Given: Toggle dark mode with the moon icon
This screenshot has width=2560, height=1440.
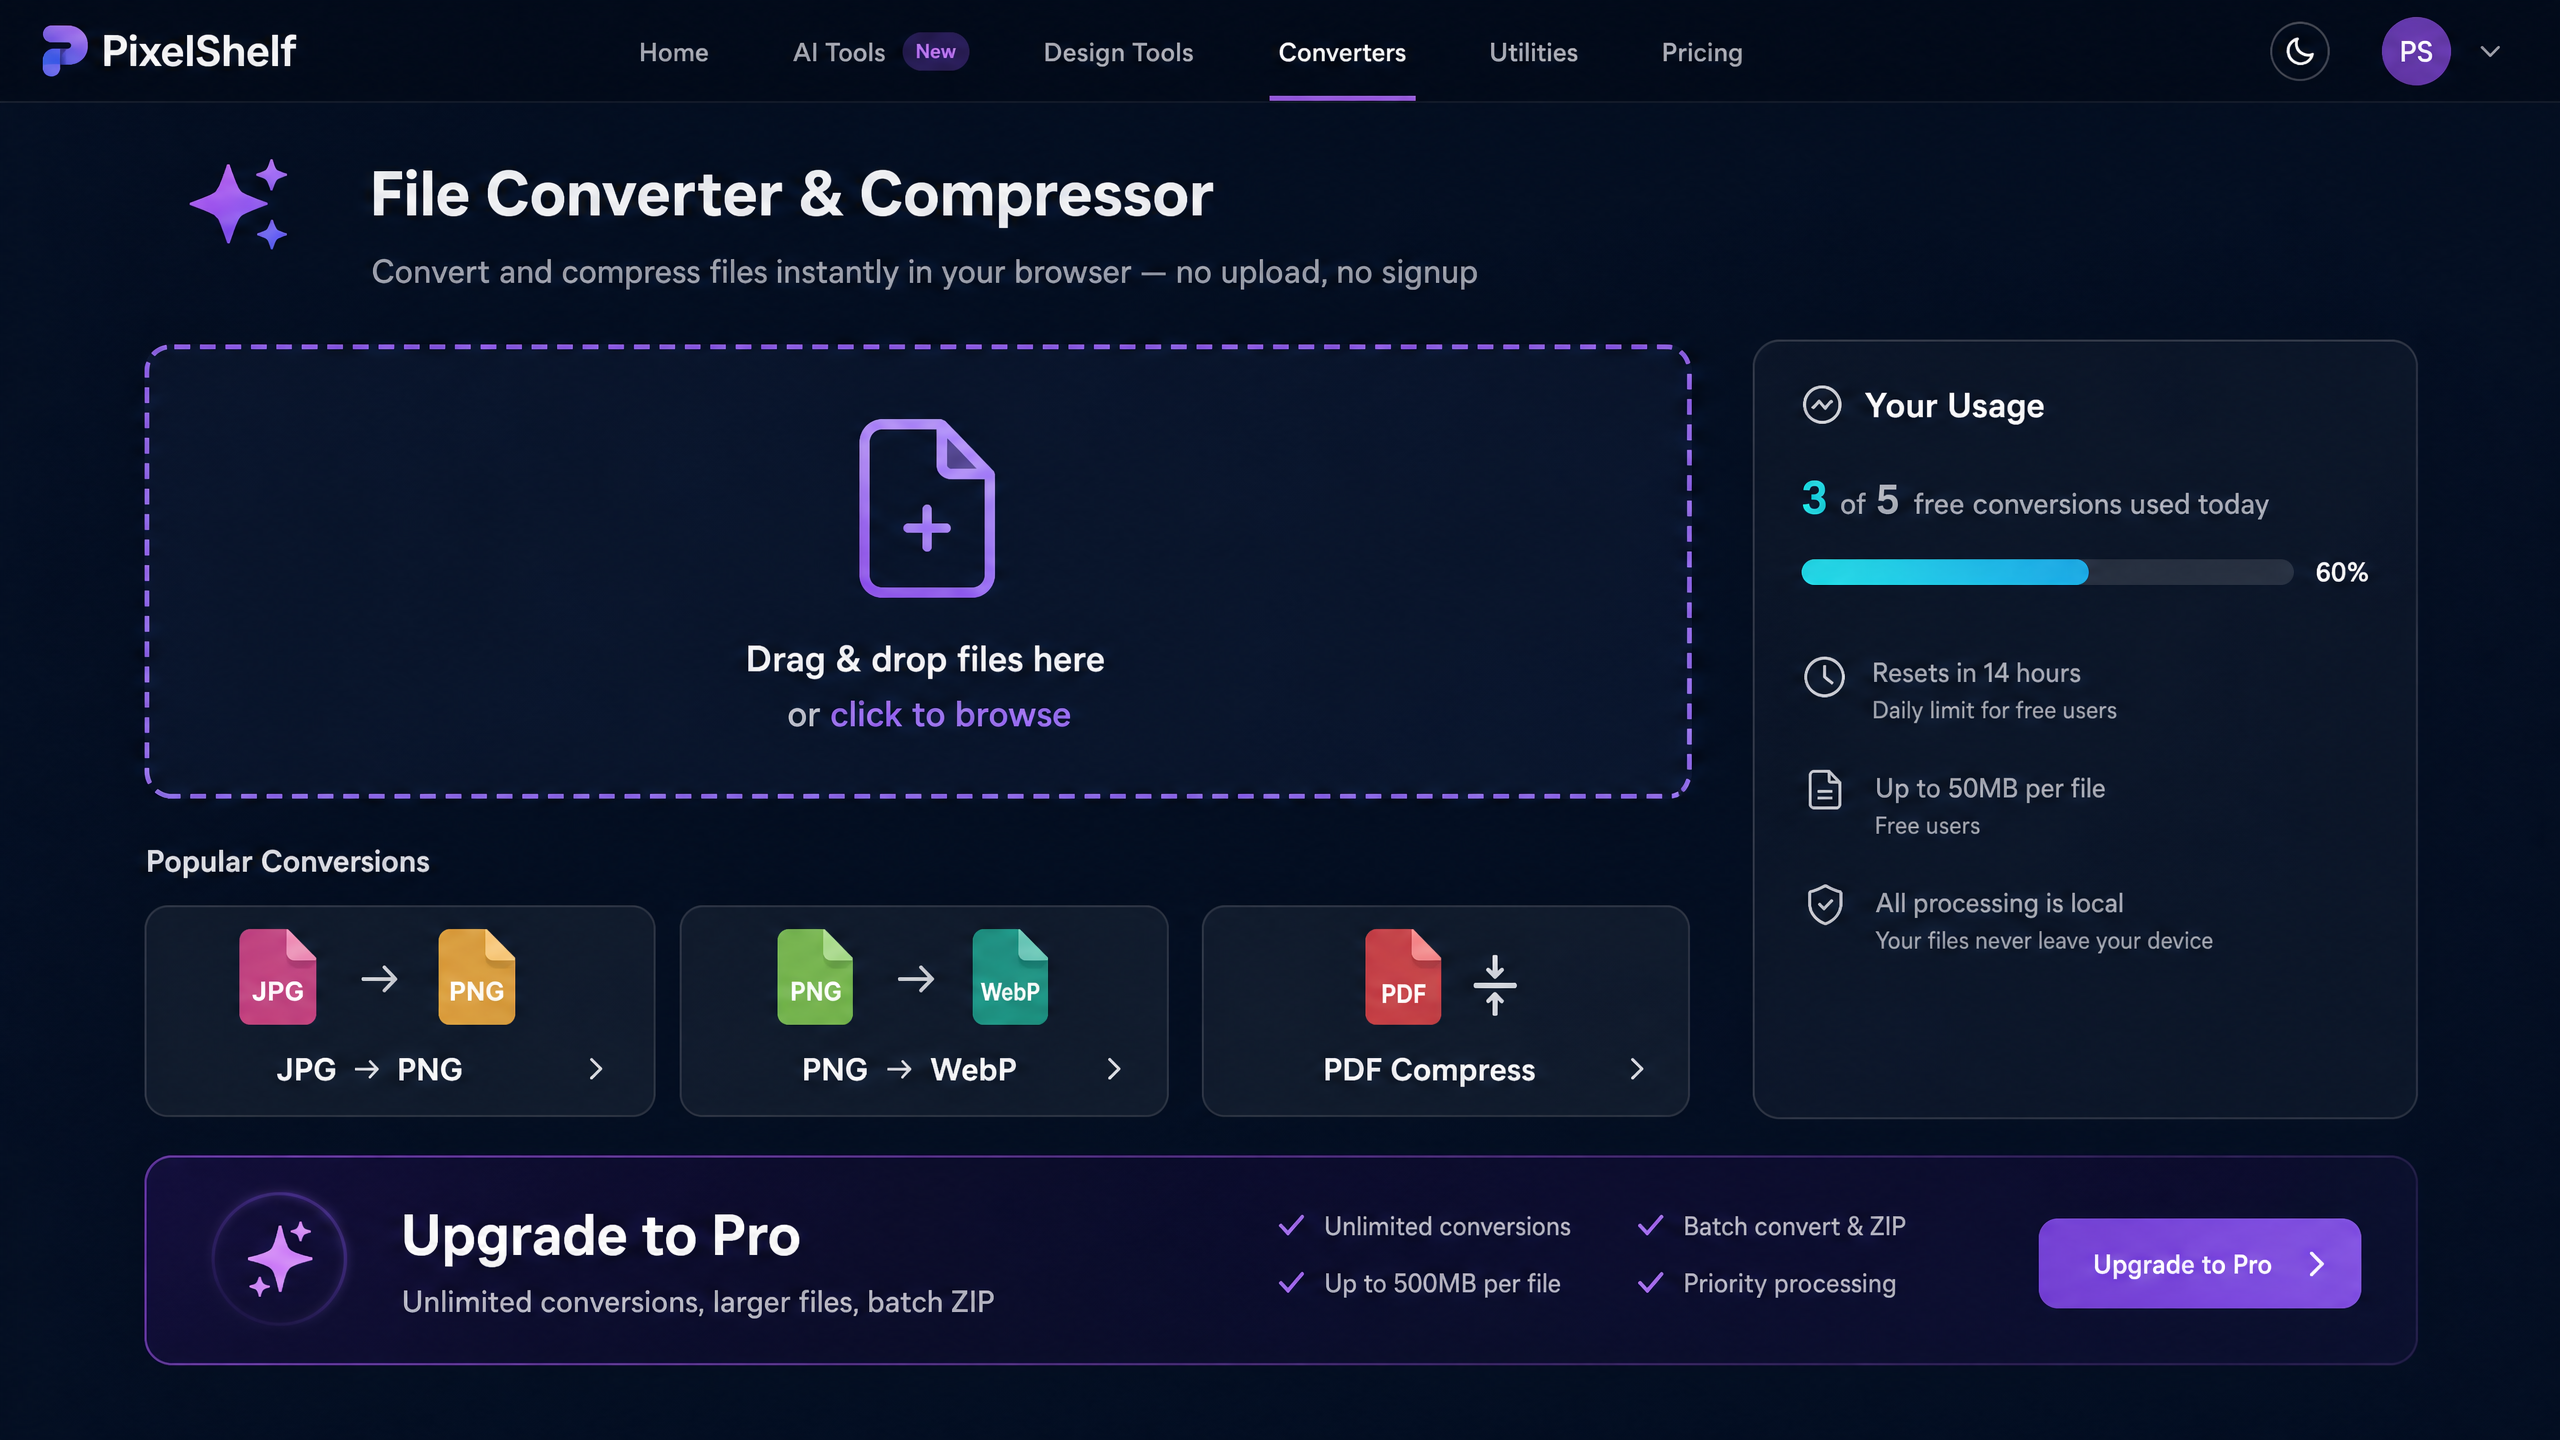Looking at the screenshot, I should point(2299,51).
